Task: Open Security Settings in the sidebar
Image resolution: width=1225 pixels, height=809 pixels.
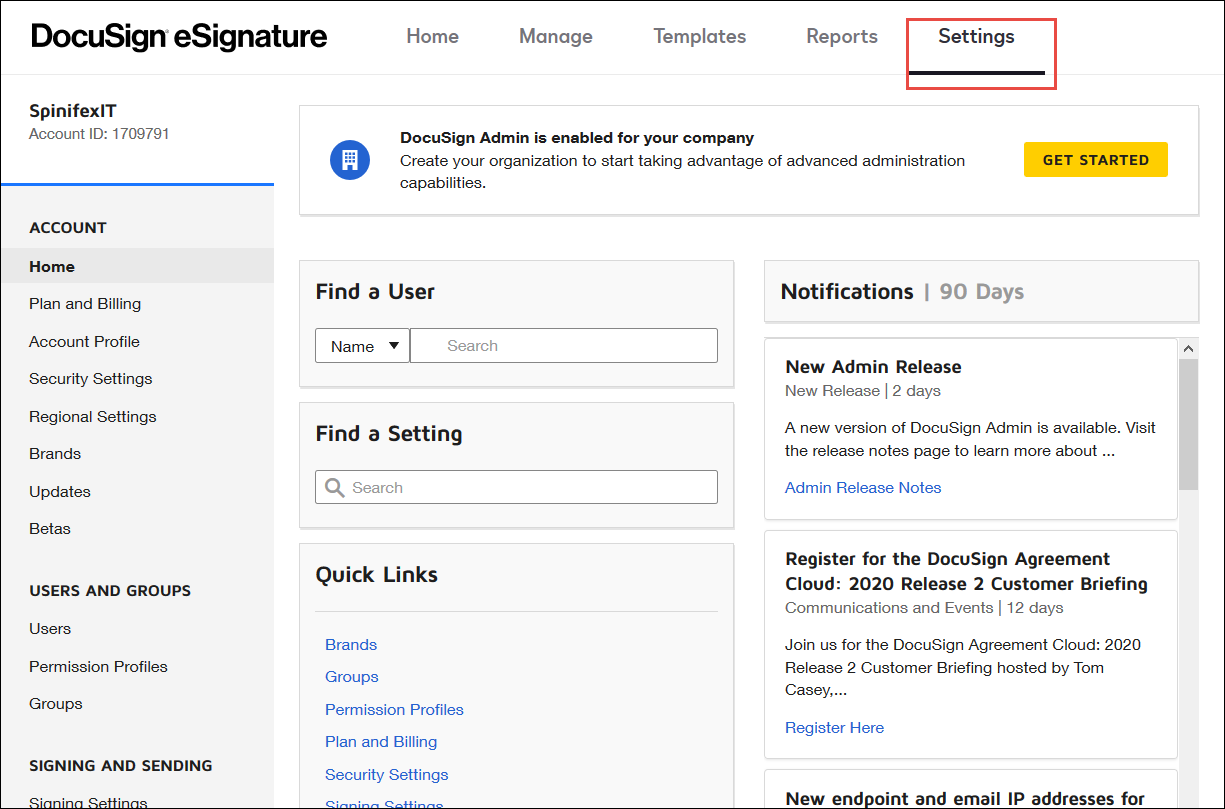Action: [x=91, y=379]
